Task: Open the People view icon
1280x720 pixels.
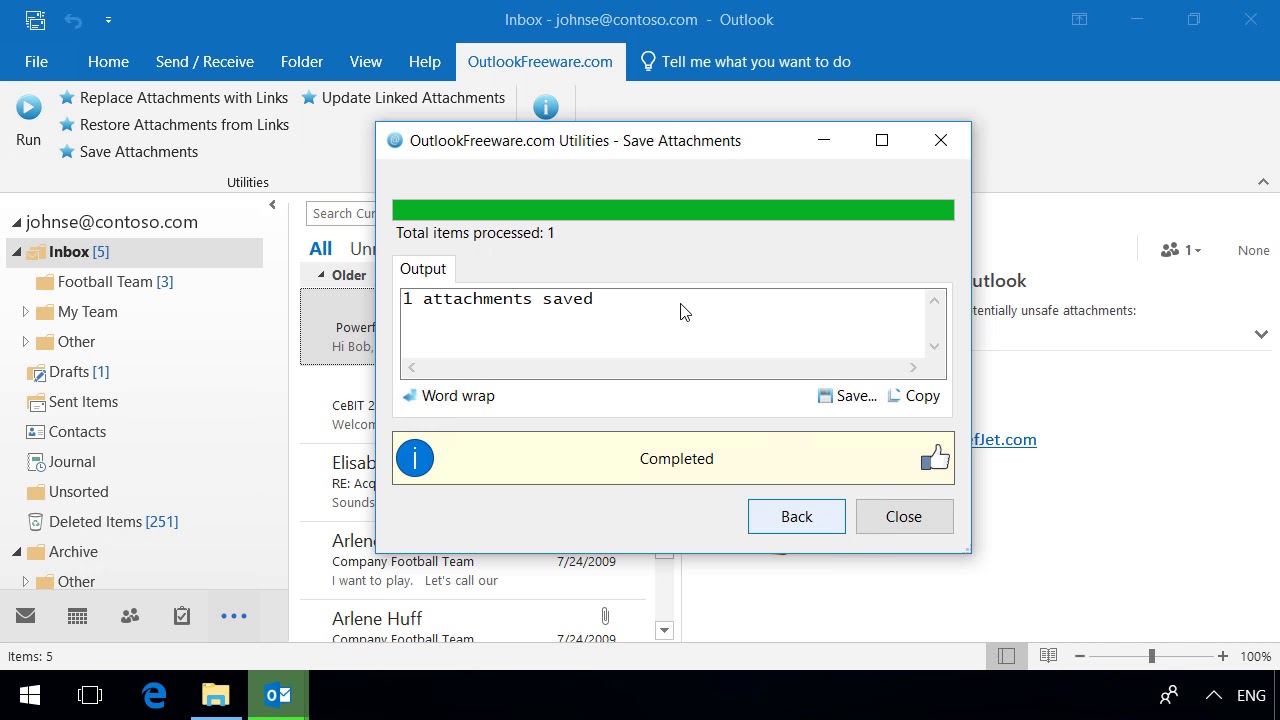Action: click(130, 616)
